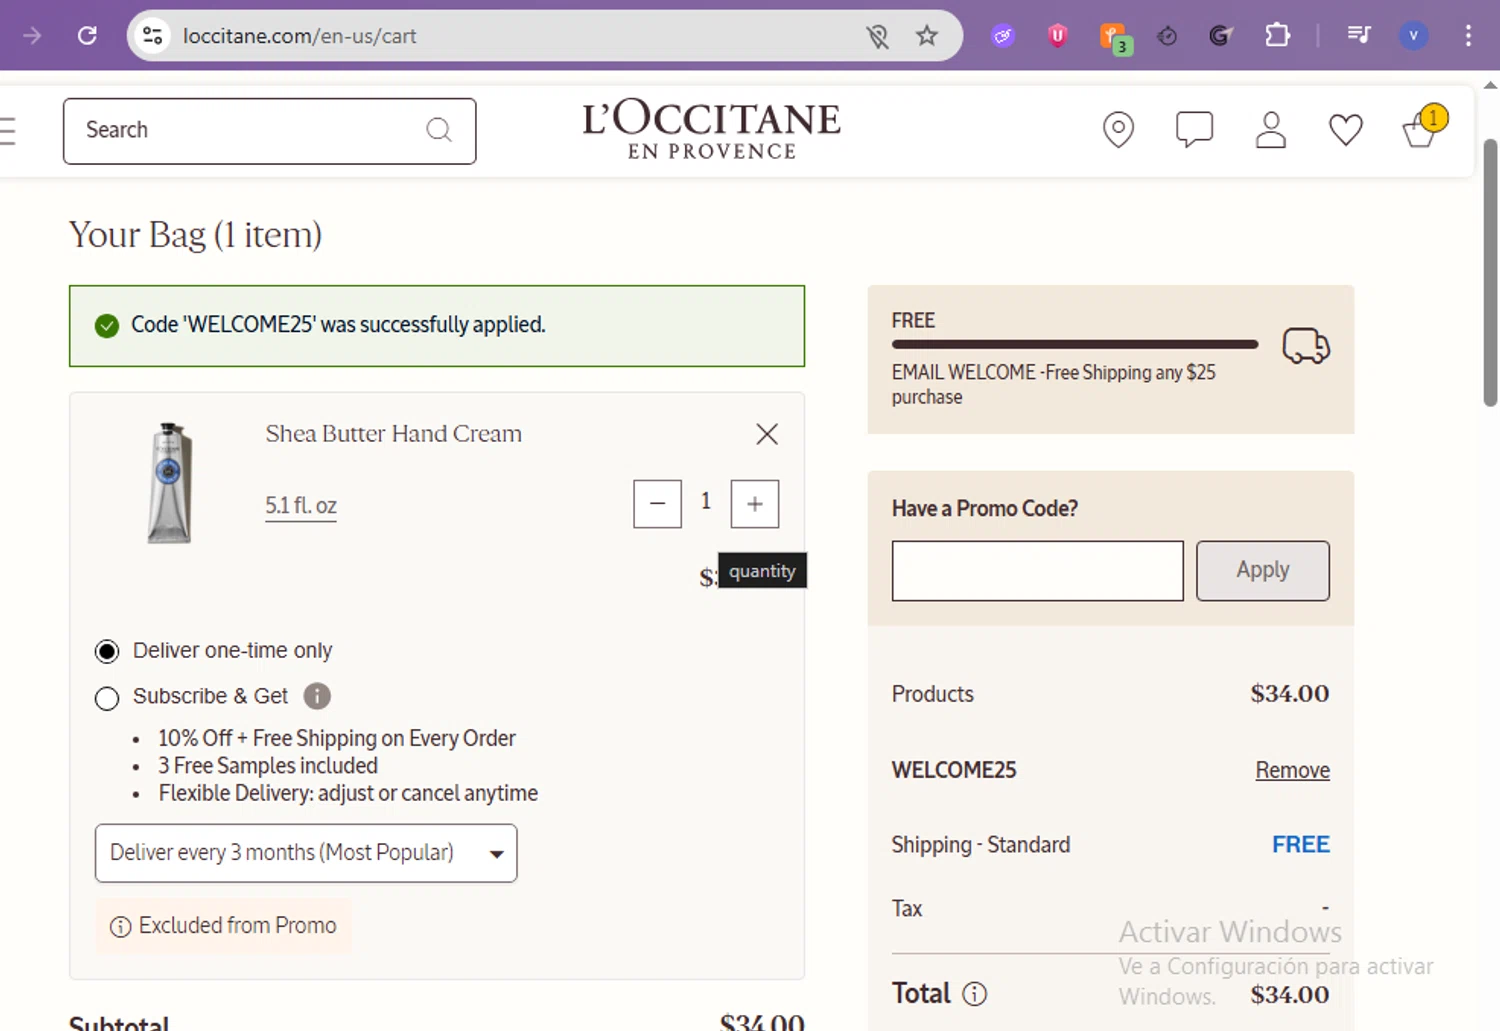The image size is (1500, 1031).
Task: Open the red shield extension
Action: click(1057, 36)
